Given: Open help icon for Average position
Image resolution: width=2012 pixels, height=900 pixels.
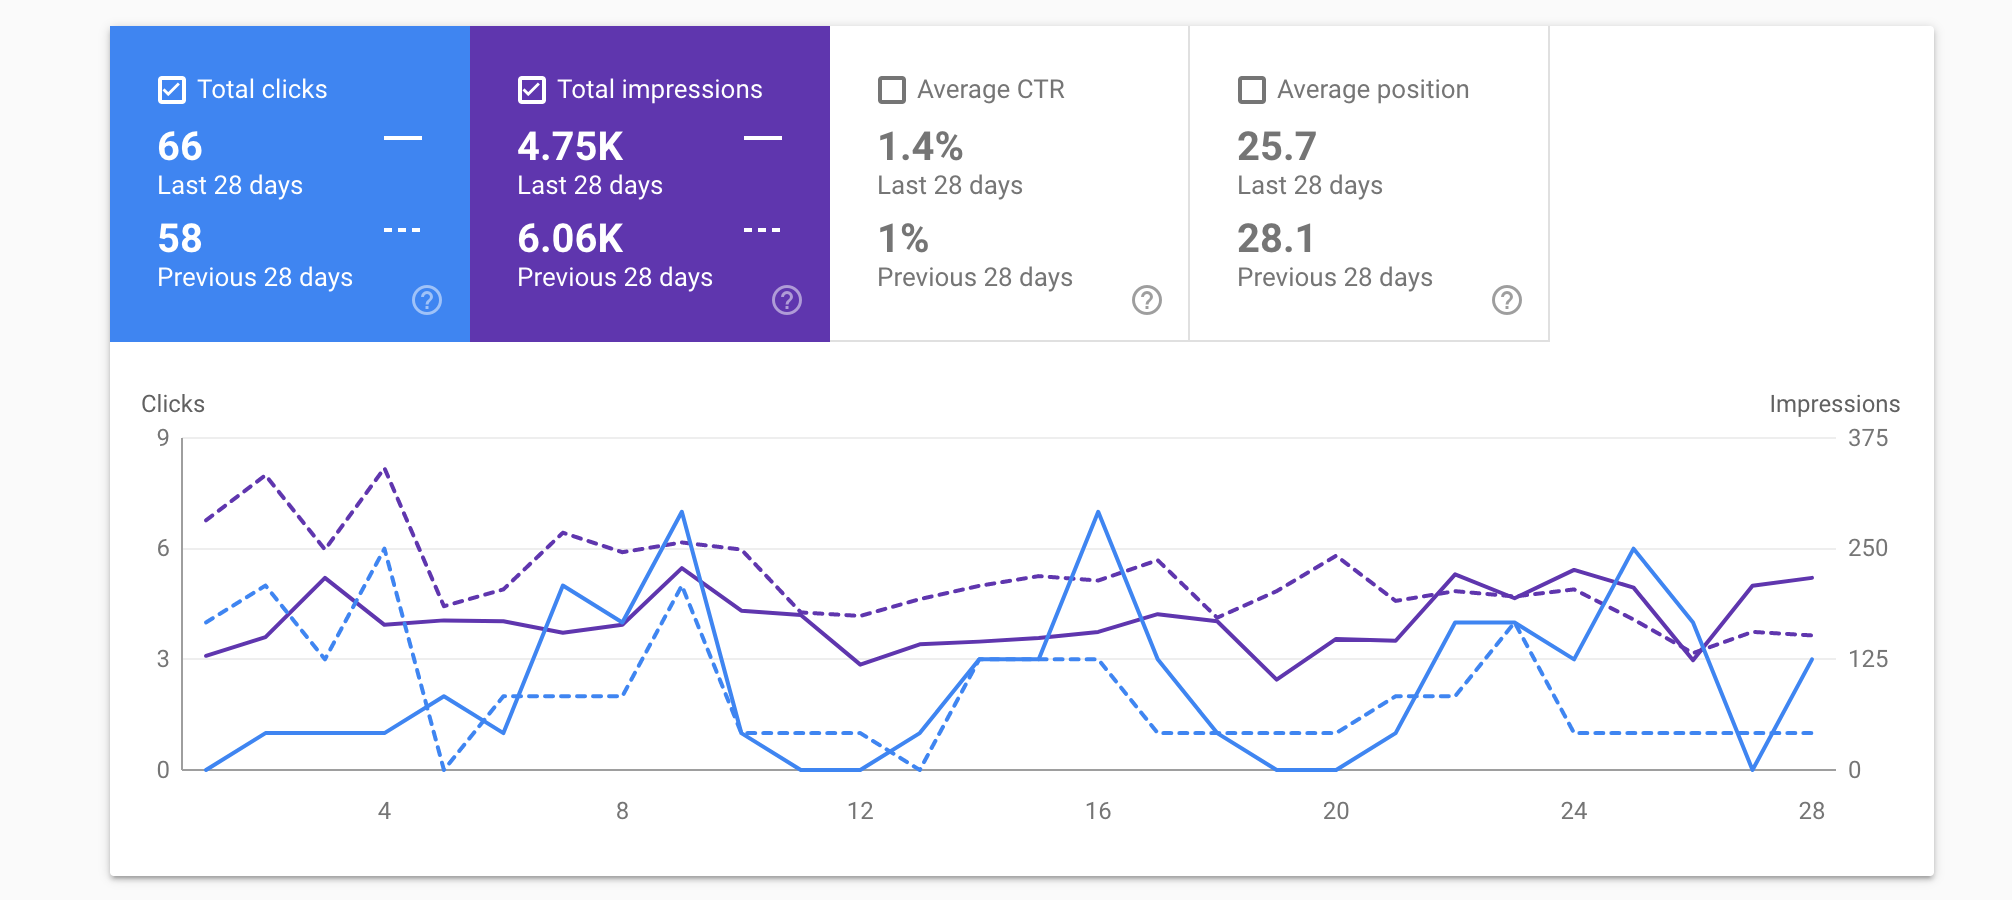Looking at the screenshot, I should [x=1507, y=300].
